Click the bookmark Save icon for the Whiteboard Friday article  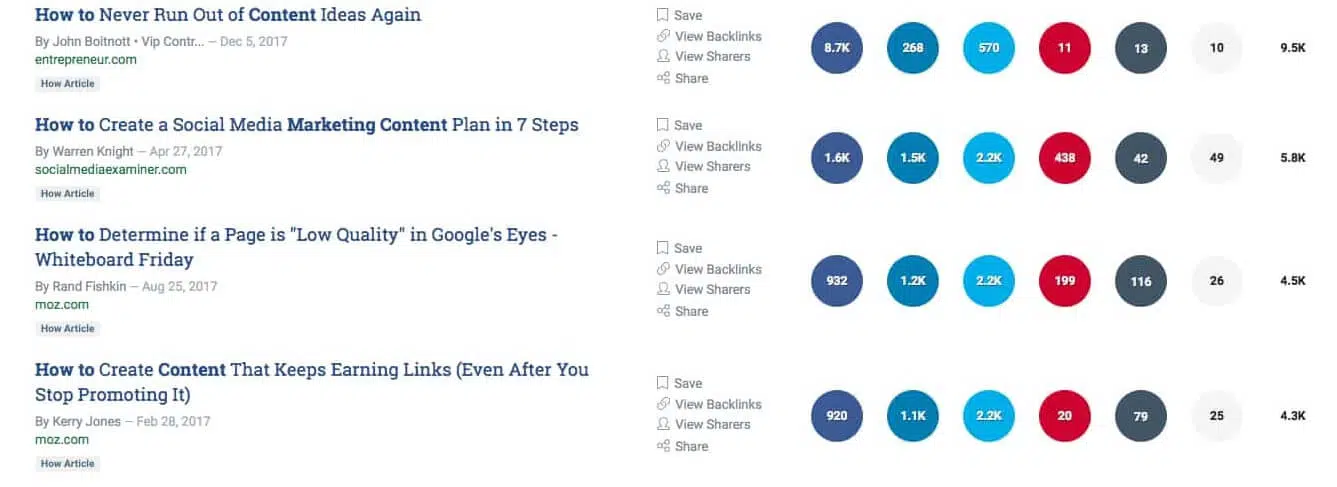pos(662,248)
